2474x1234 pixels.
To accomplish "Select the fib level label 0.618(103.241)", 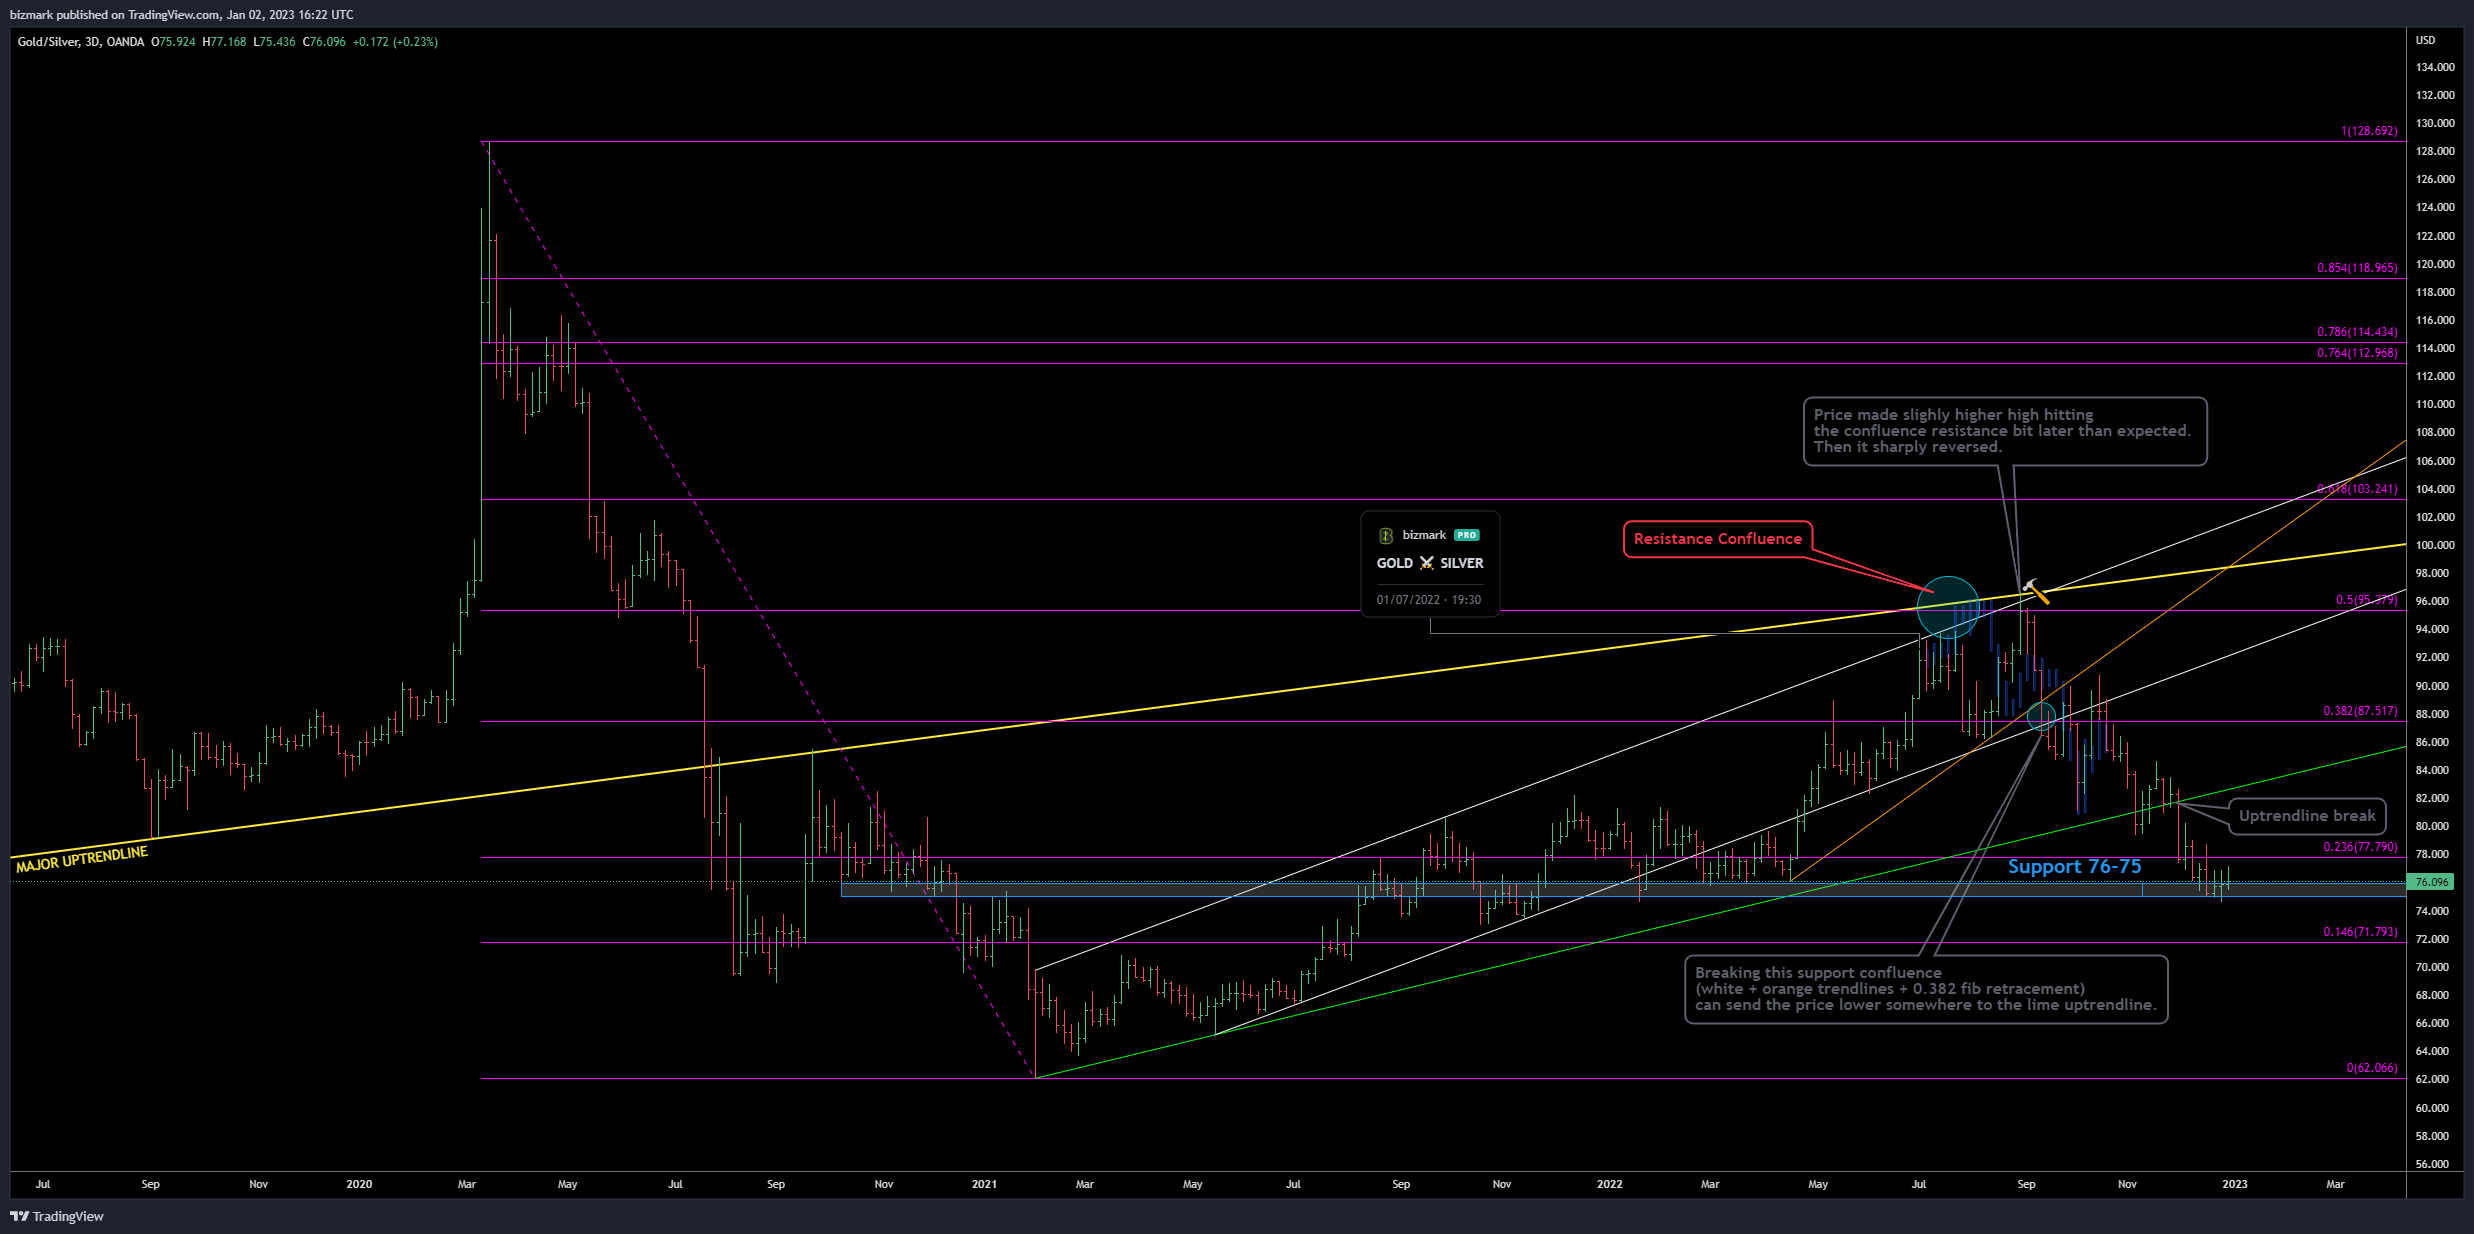I will 2357,489.
